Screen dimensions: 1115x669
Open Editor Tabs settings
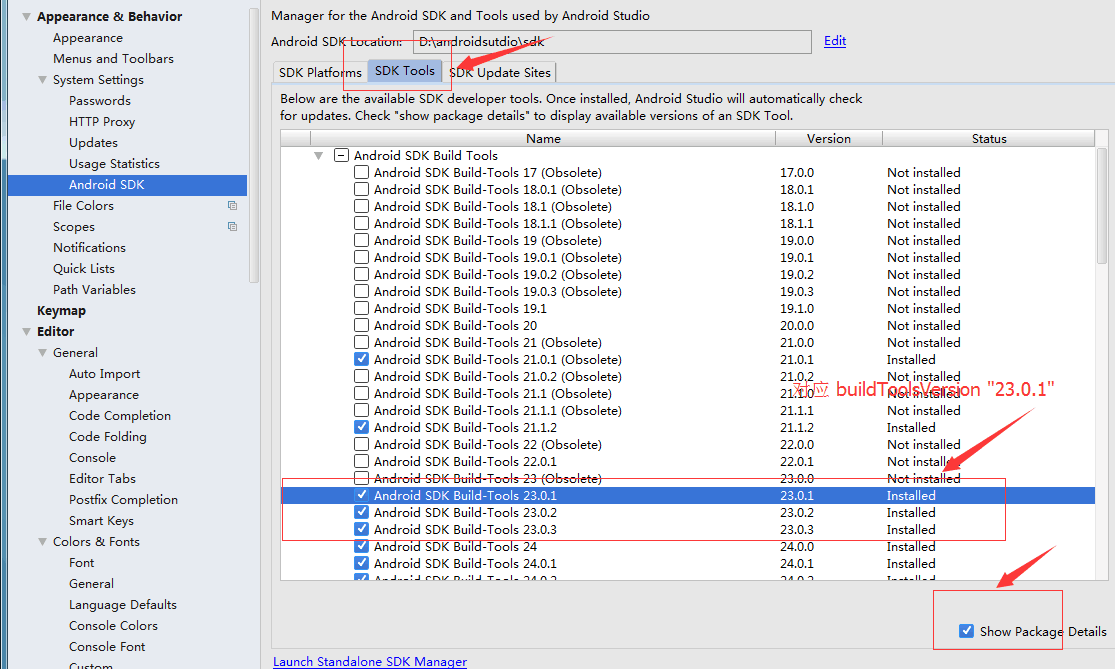tap(102, 478)
